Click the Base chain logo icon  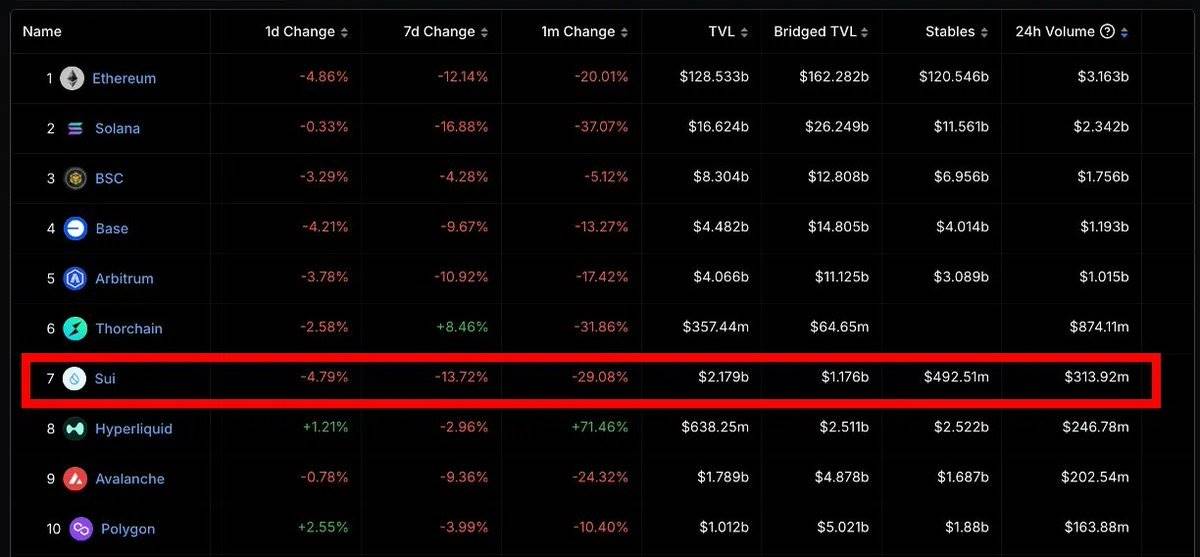[x=75, y=228]
